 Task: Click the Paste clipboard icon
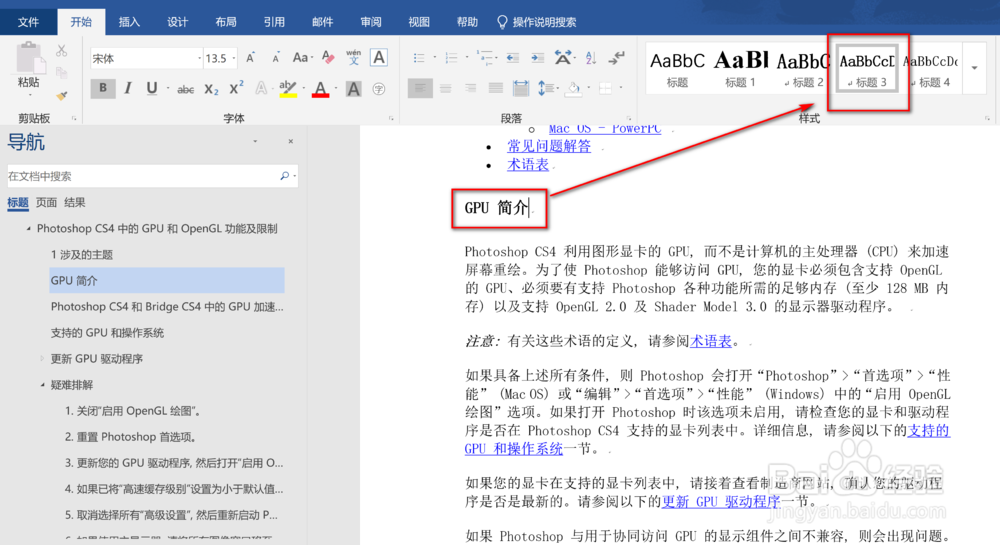[29, 58]
